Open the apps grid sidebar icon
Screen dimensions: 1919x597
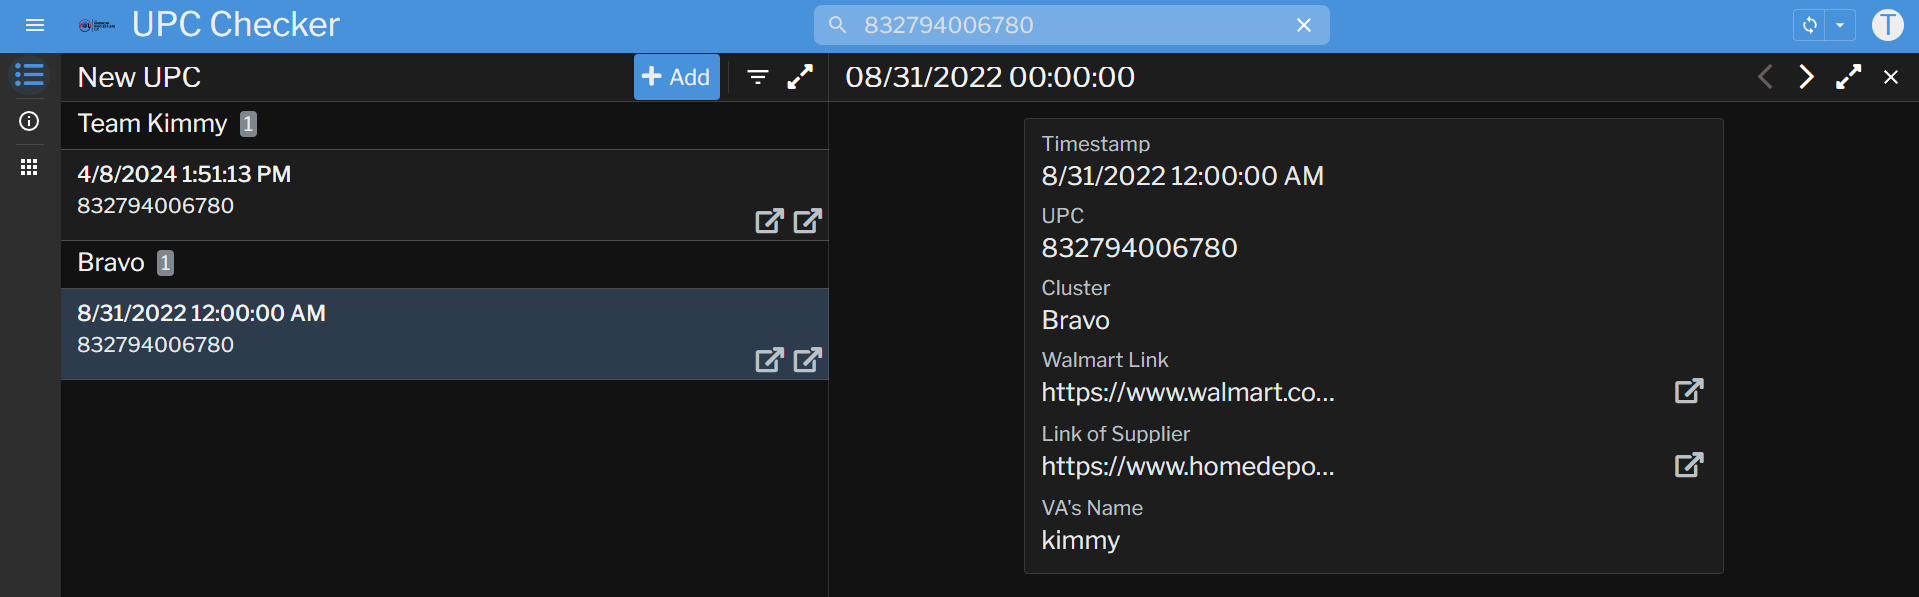[x=29, y=167]
